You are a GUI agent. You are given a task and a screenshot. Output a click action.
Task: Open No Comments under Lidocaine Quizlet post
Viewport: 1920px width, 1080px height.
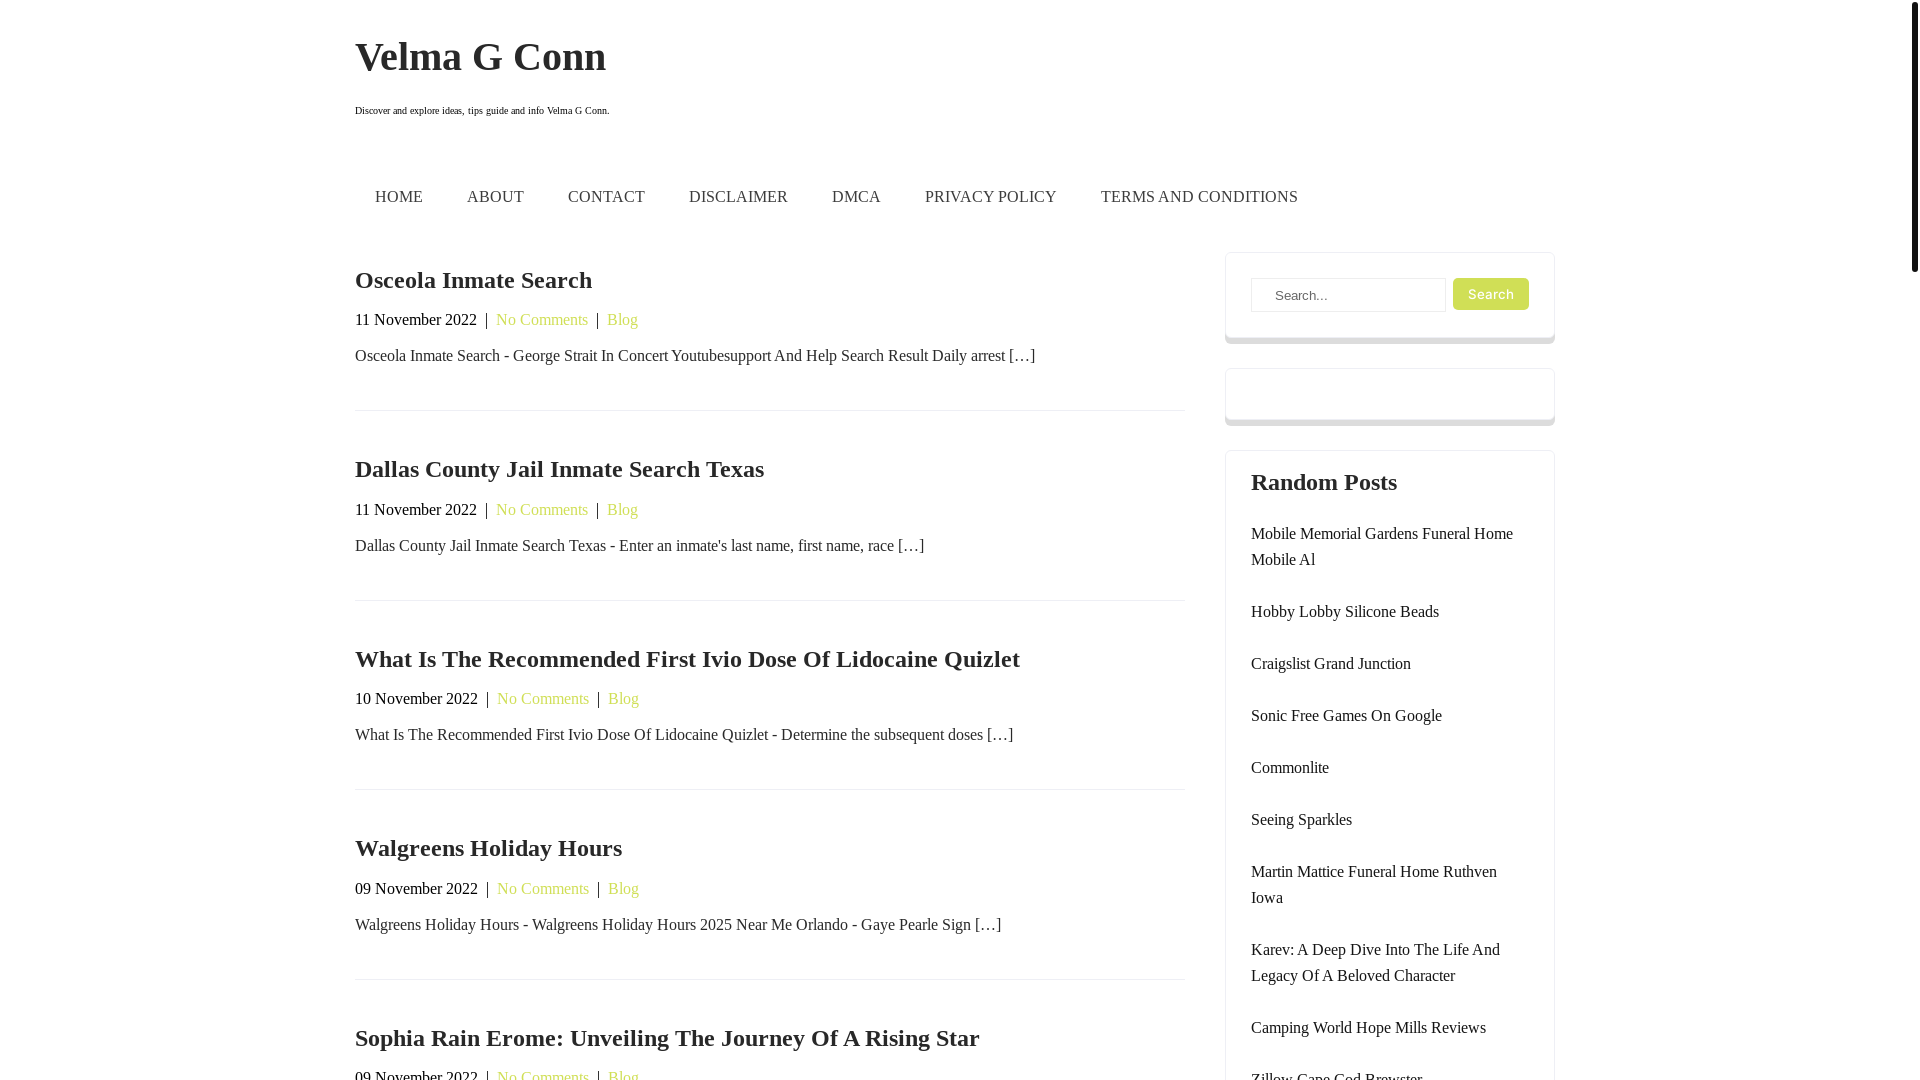click(x=543, y=699)
